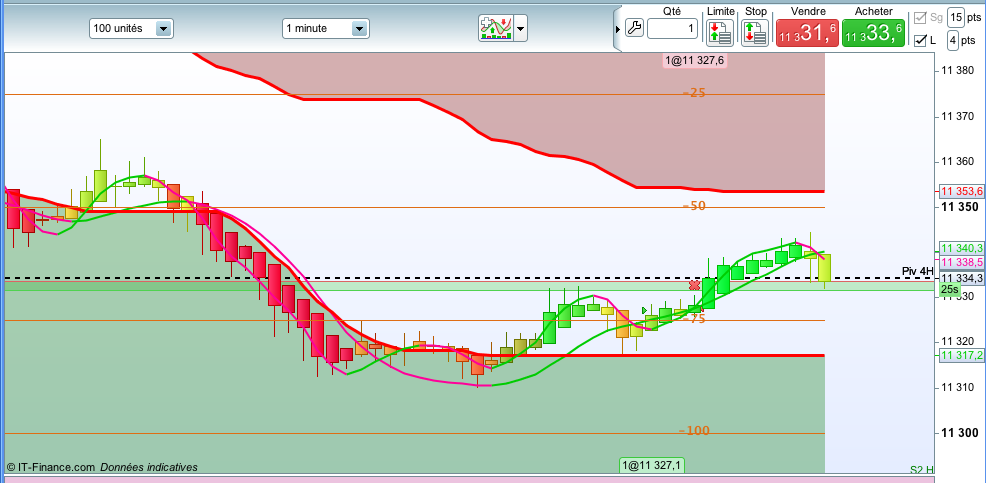Image resolution: width=986 pixels, height=483 pixels.
Task: Uncheck the L checkbox
Action: coord(920,41)
